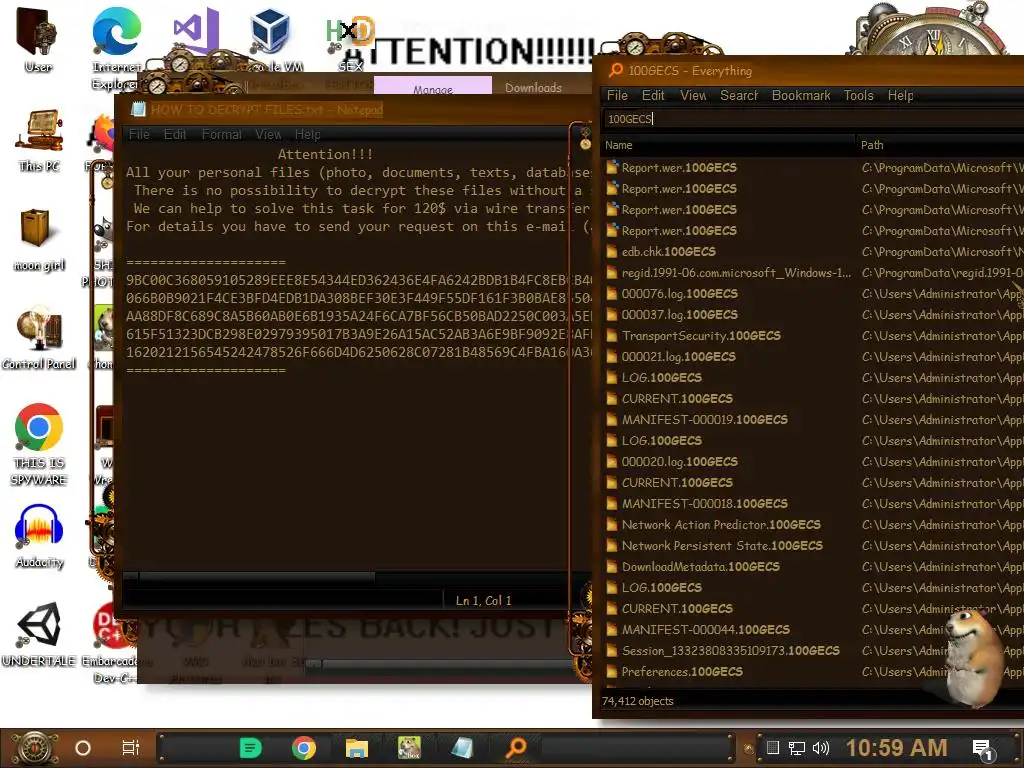Click the Ln 1, Col 1 Notepad status

(x=483, y=600)
